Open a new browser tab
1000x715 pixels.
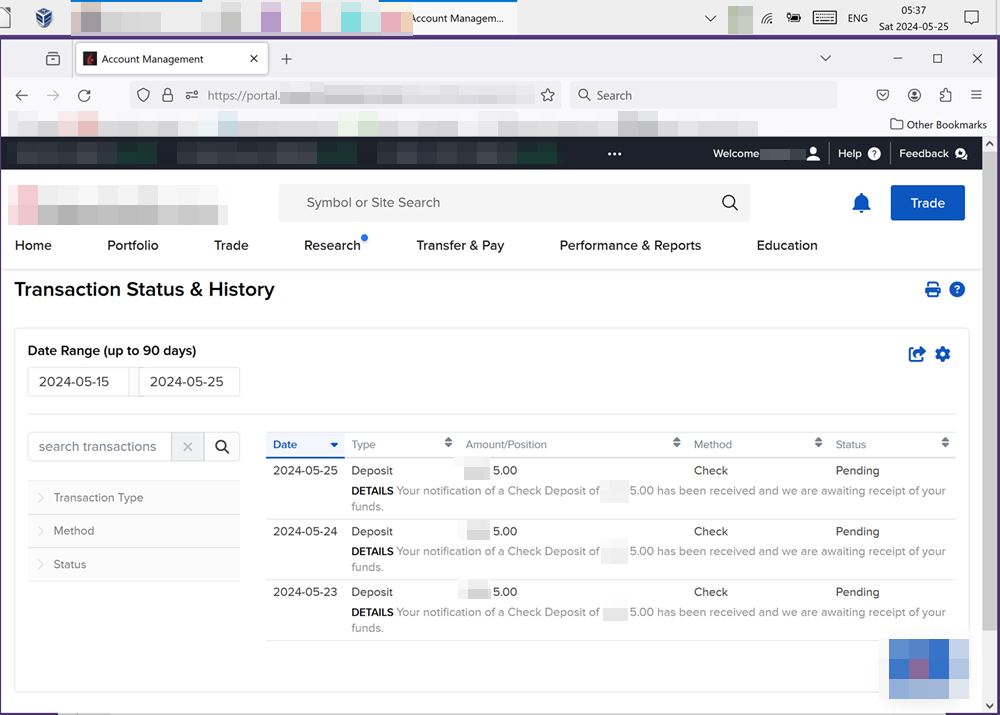tap(286, 59)
